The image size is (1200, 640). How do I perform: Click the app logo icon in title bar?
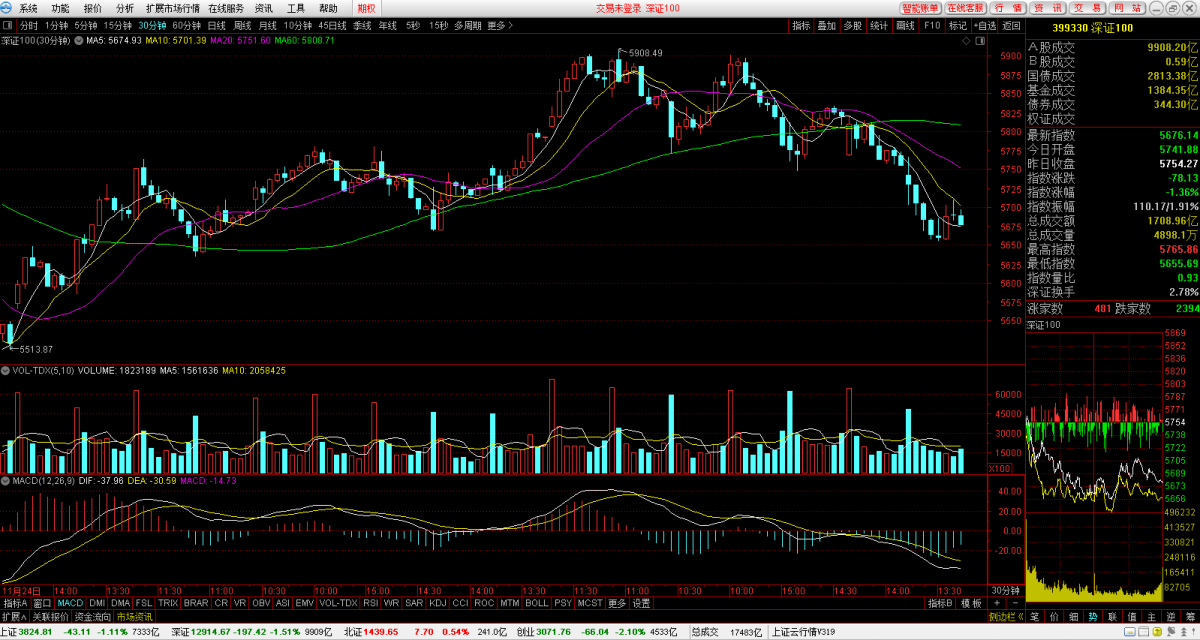[x=8, y=8]
